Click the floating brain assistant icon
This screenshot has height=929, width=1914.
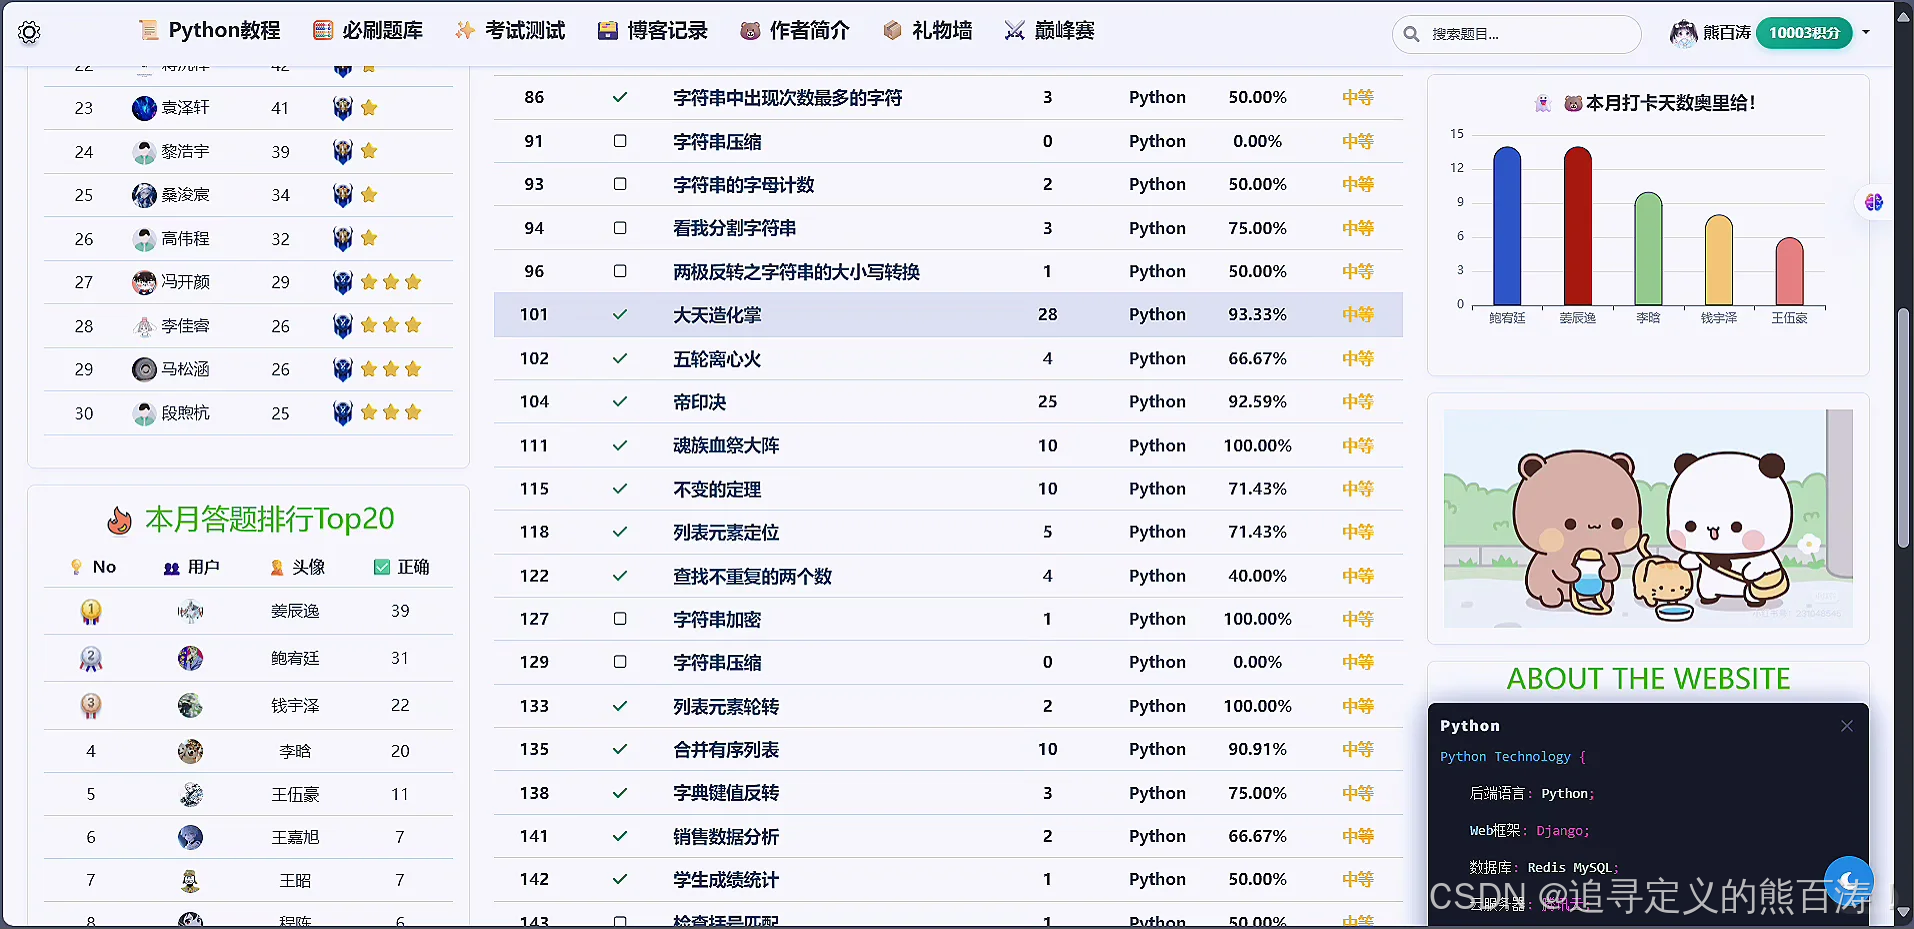pos(1874,202)
